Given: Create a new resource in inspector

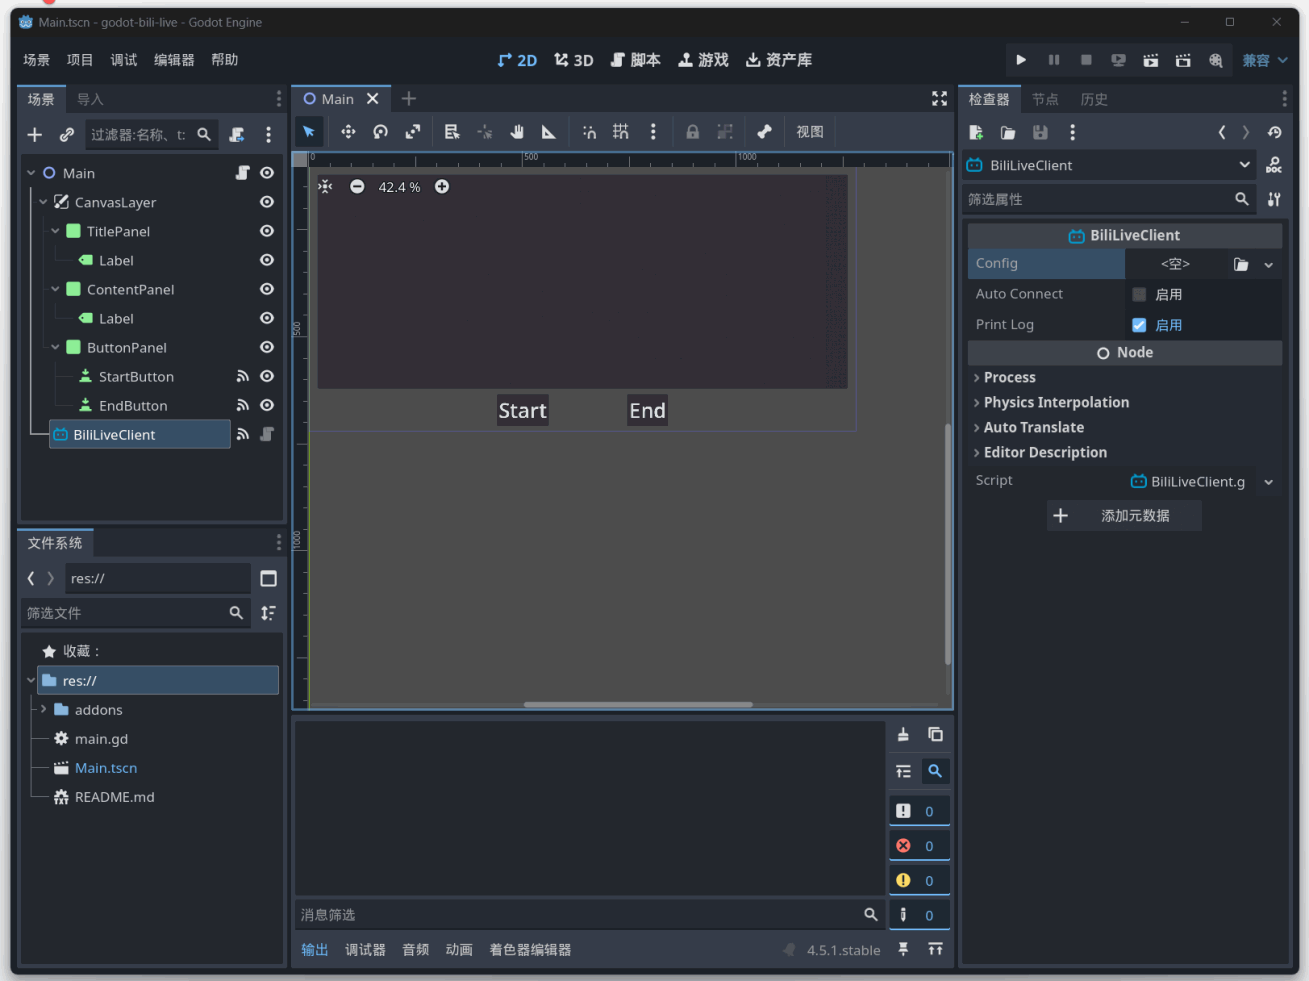Looking at the screenshot, I should 976,132.
